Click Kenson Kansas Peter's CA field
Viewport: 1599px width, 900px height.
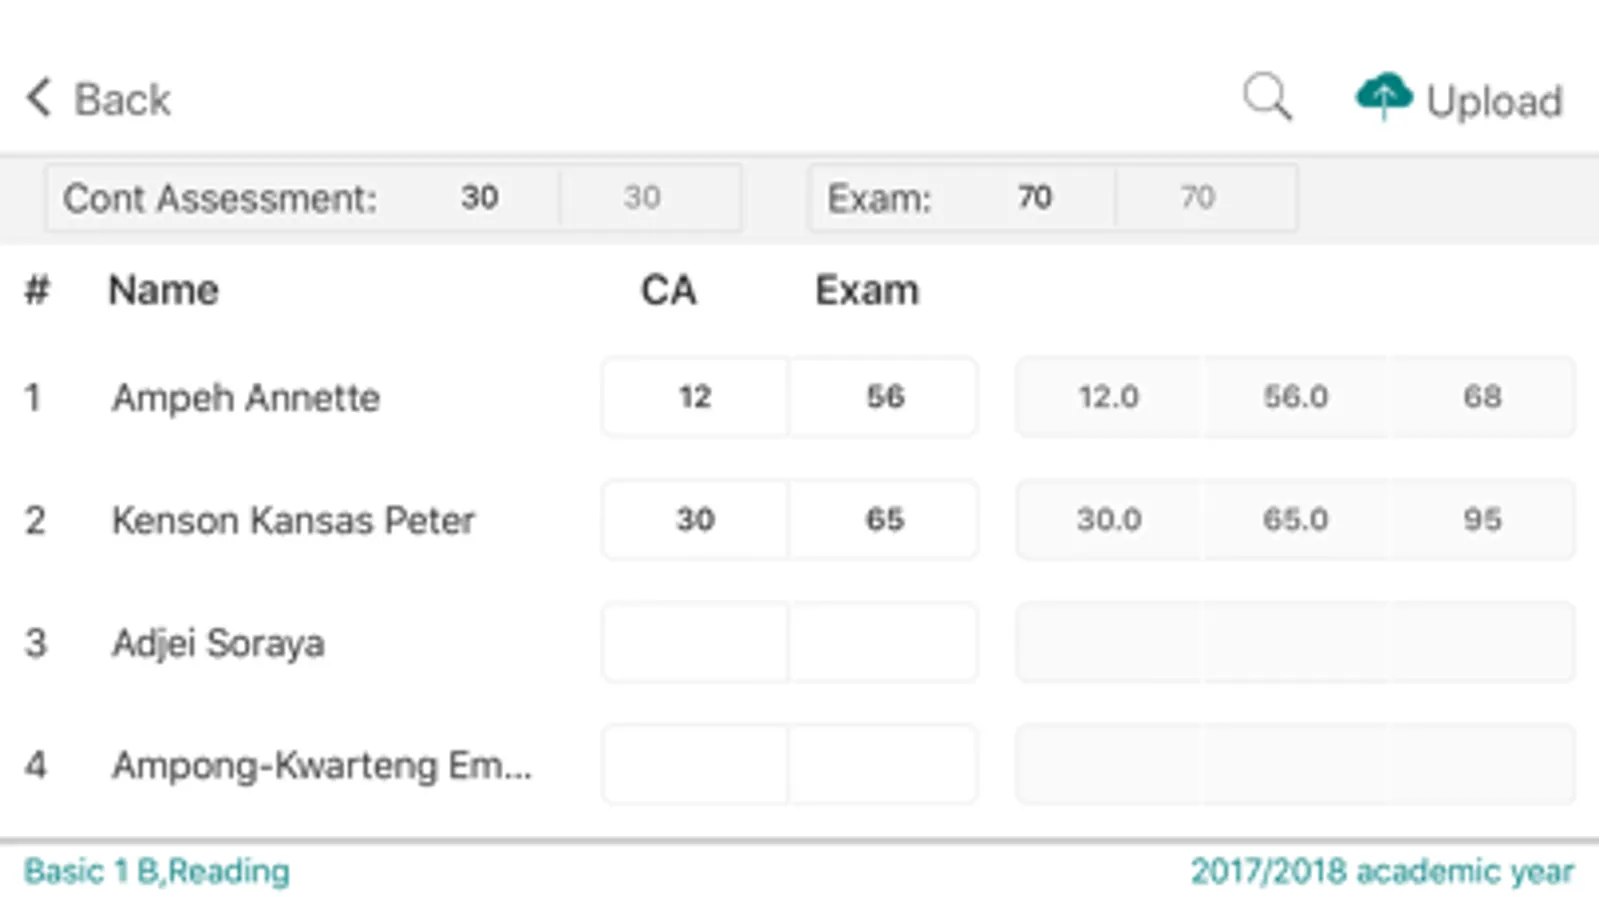[695, 519]
